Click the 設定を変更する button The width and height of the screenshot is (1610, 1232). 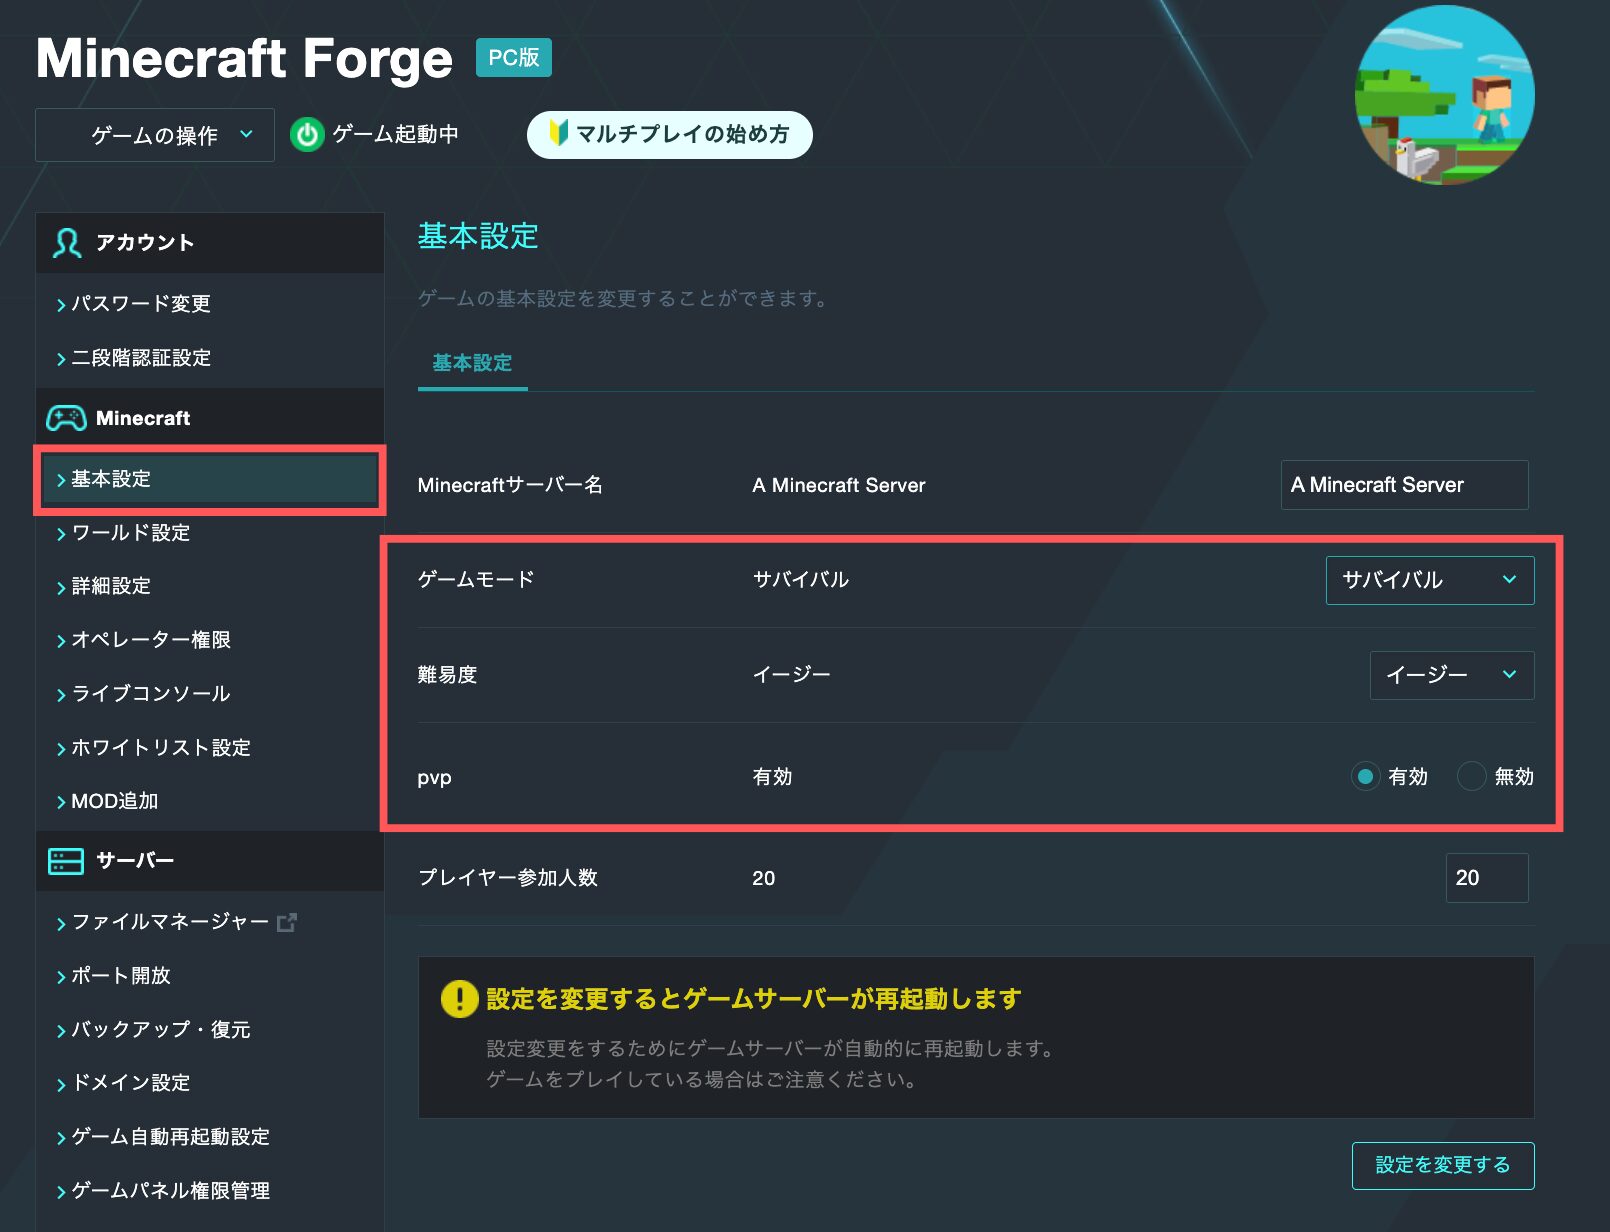pyautogui.click(x=1443, y=1166)
